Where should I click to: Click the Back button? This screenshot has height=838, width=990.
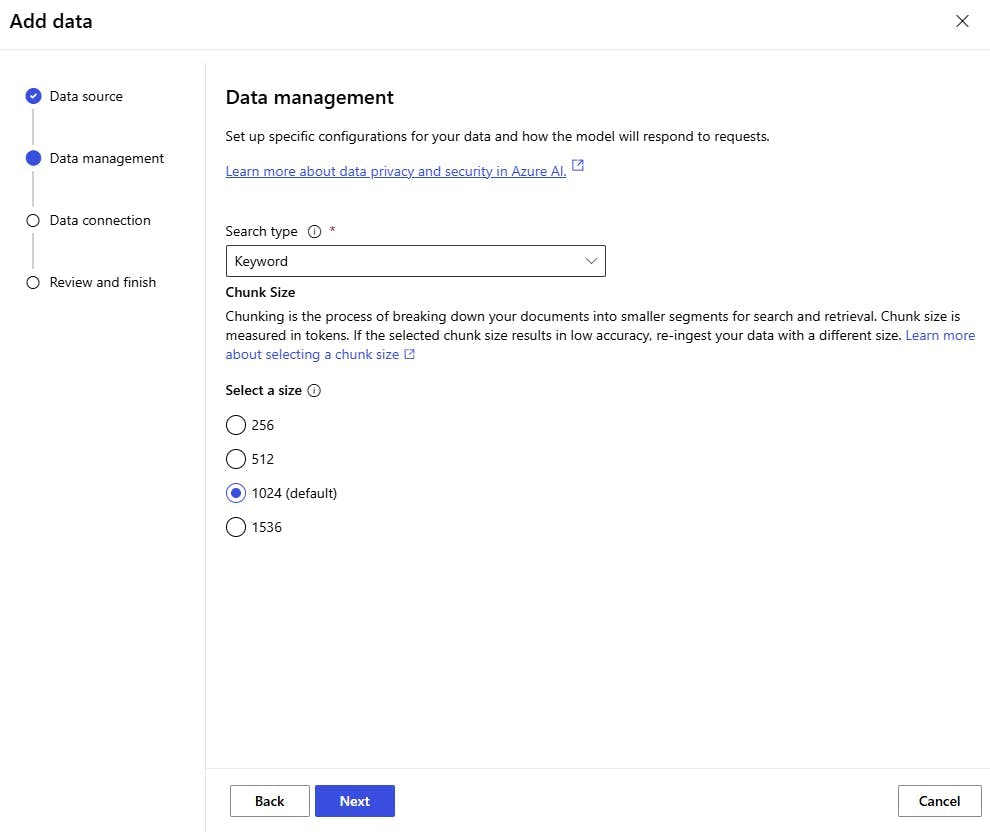coord(269,801)
